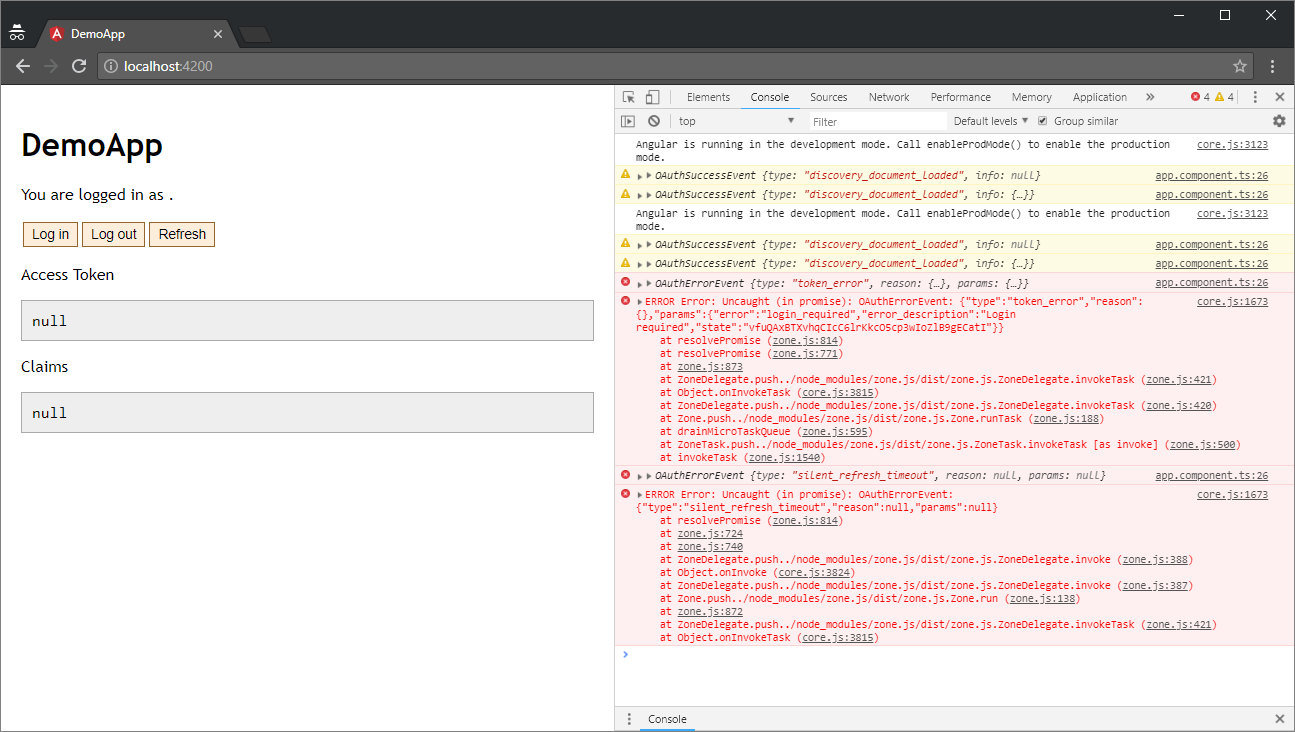
Task: Toggle device toolbar icon
Action: point(652,97)
